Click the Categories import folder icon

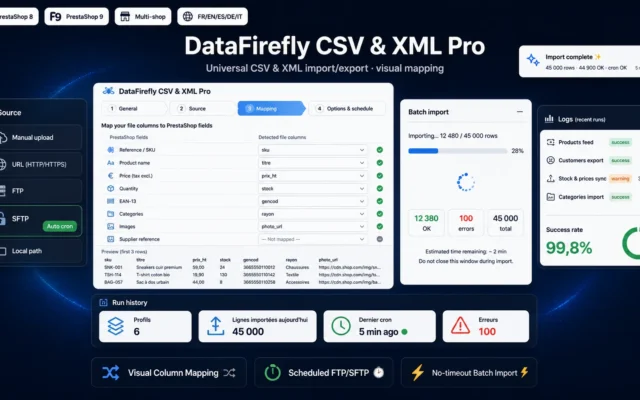(551, 197)
